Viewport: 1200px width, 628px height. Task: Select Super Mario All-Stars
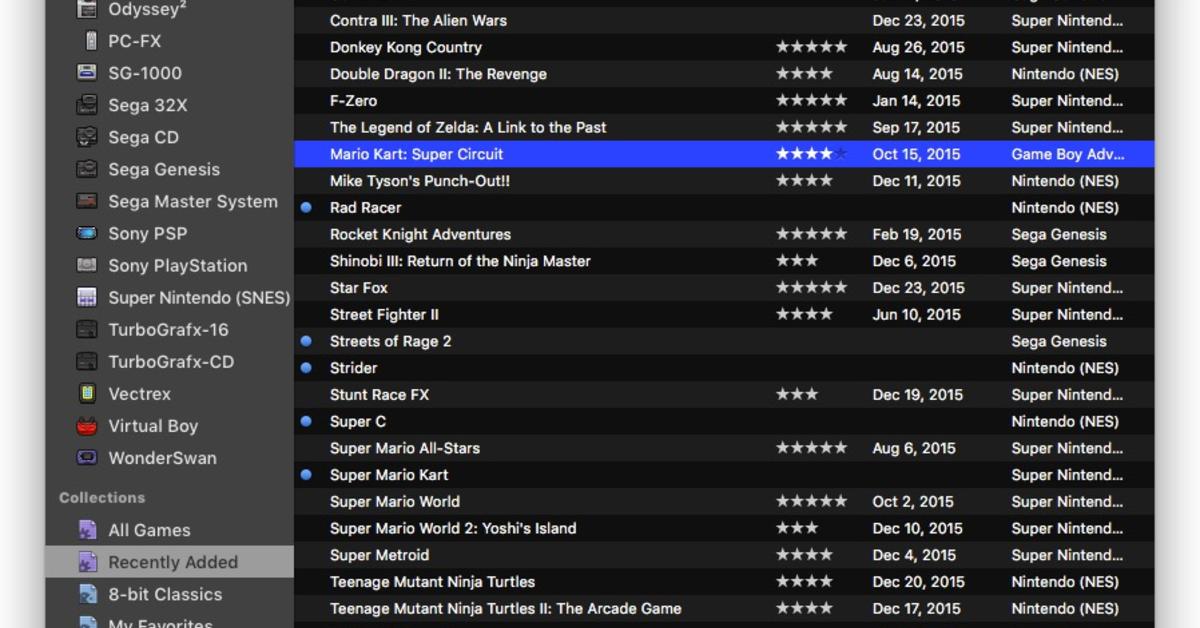[x=405, y=448]
